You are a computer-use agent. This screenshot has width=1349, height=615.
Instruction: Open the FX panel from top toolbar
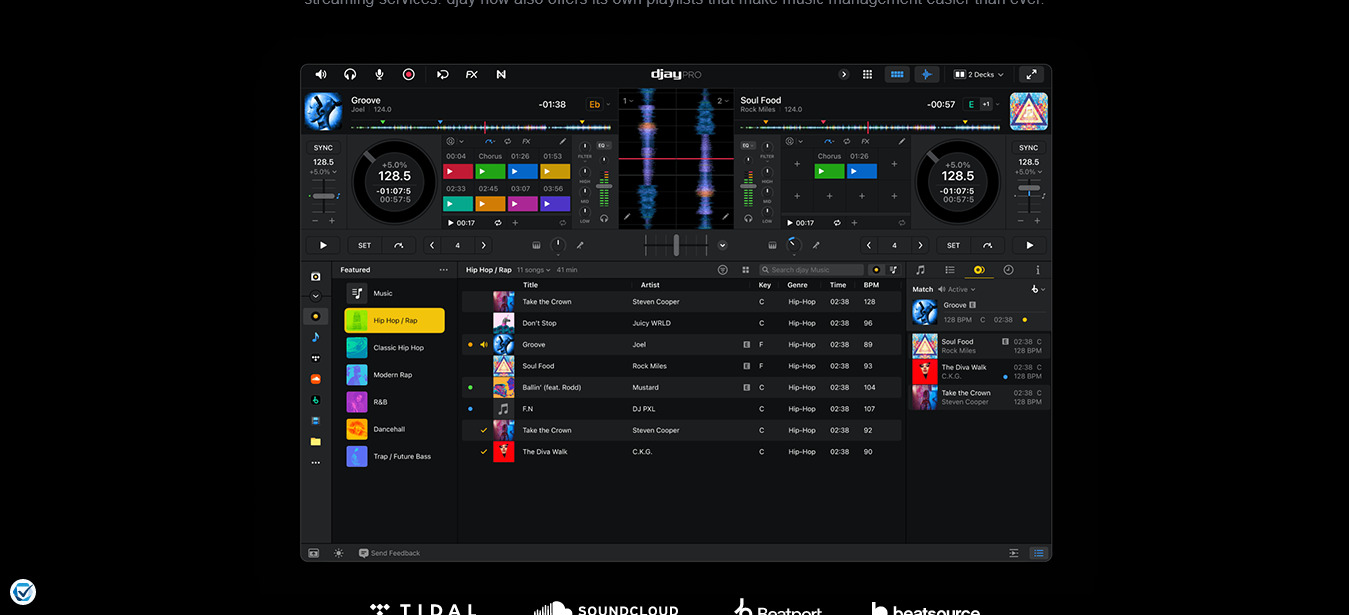pos(472,74)
